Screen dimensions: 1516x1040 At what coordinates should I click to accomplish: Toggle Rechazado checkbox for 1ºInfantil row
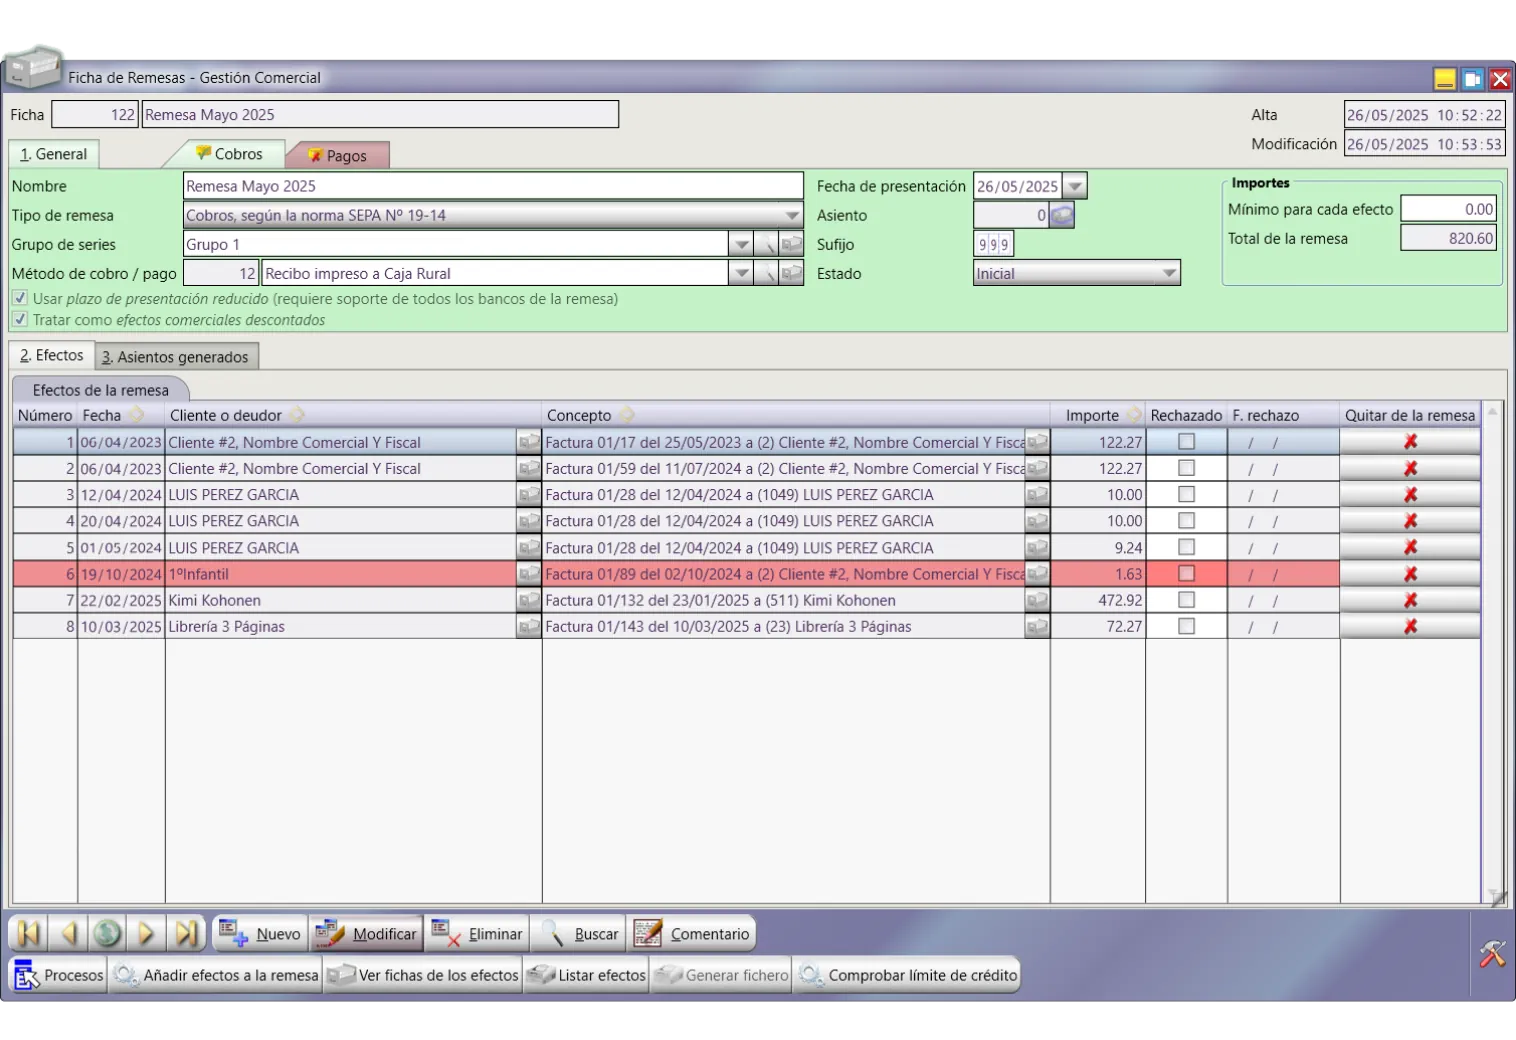tap(1186, 574)
